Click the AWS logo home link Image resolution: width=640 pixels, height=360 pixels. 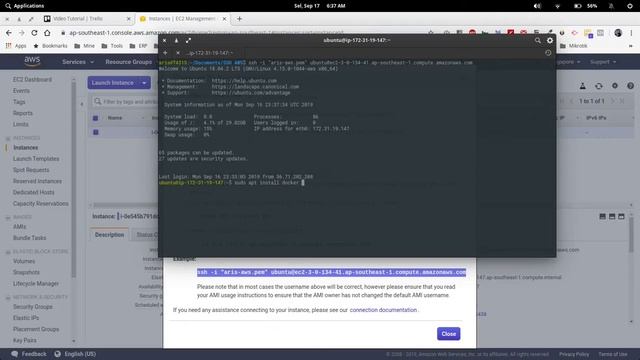32,61
